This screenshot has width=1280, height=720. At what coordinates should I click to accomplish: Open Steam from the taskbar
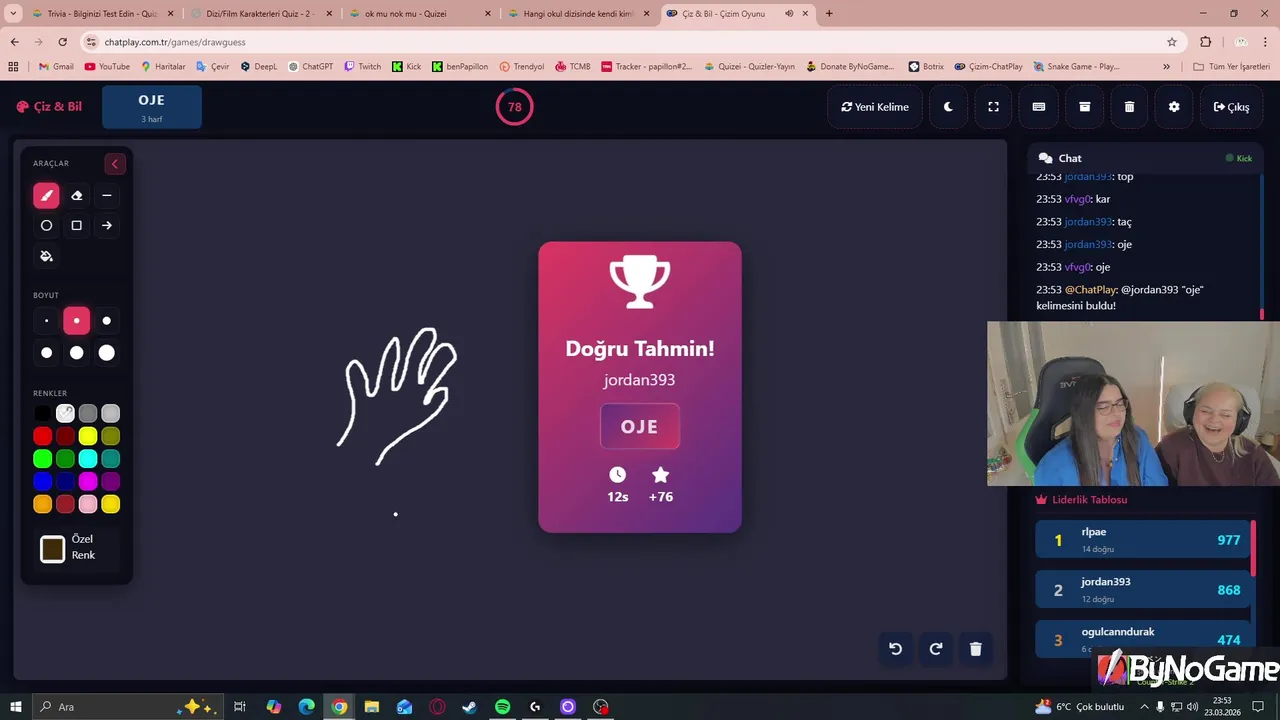pyautogui.click(x=469, y=707)
